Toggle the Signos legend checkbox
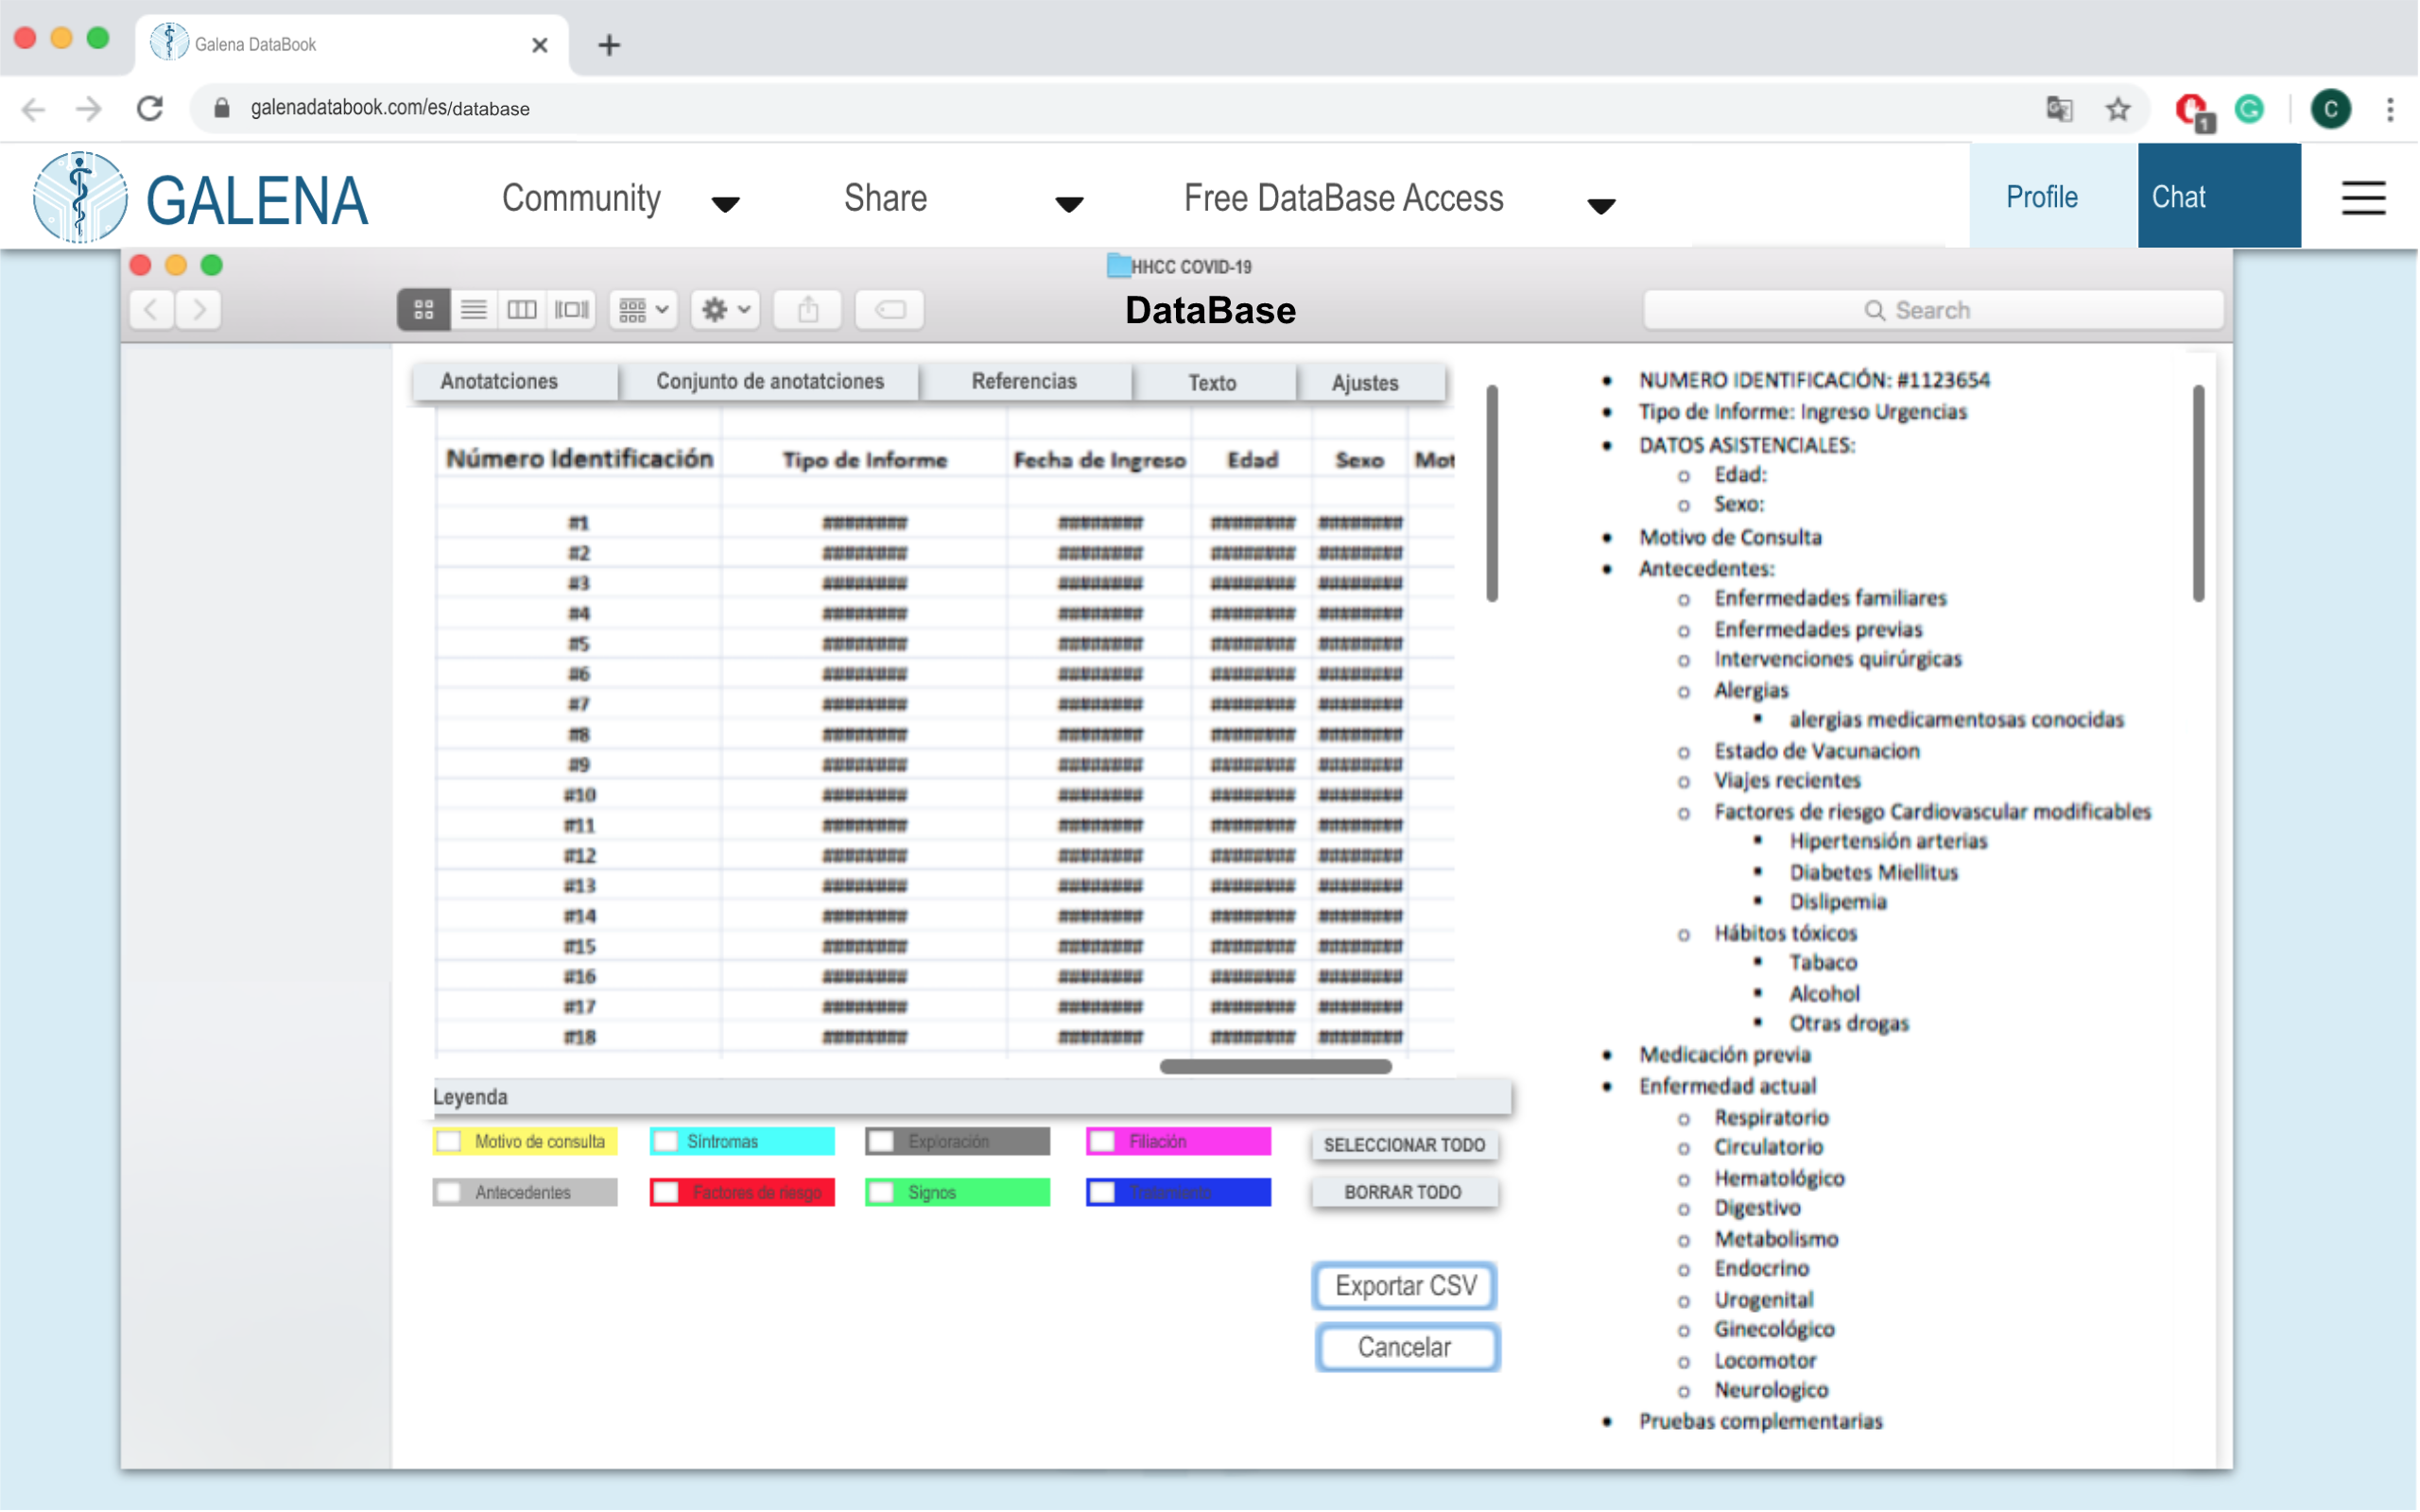Image resolution: width=2420 pixels, height=1512 pixels. coord(882,1193)
